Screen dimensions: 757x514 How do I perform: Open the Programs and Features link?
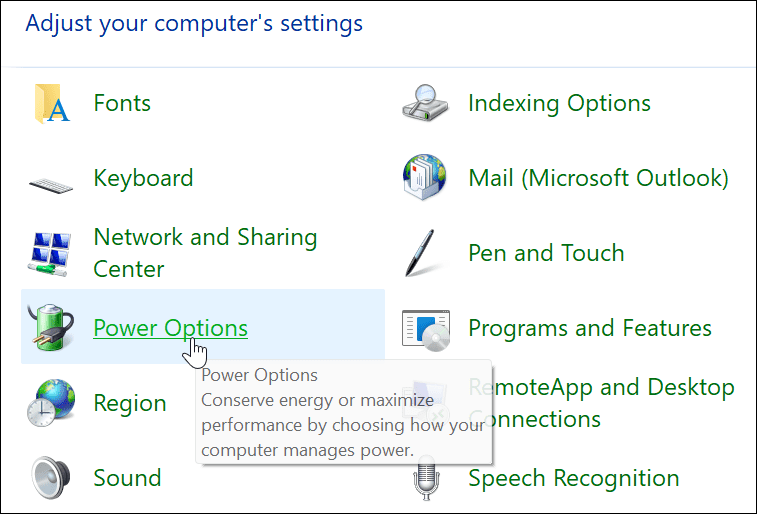(x=590, y=328)
